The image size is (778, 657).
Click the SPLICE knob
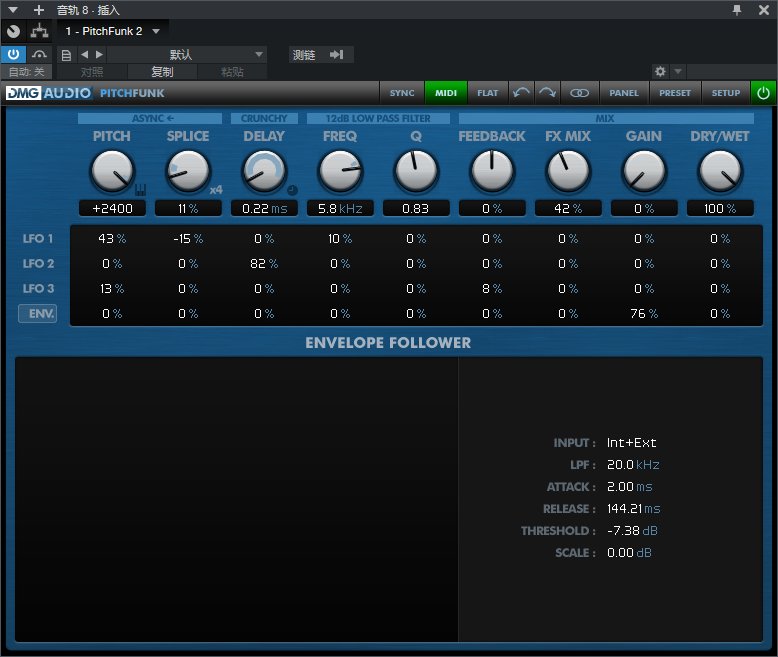(x=188, y=171)
